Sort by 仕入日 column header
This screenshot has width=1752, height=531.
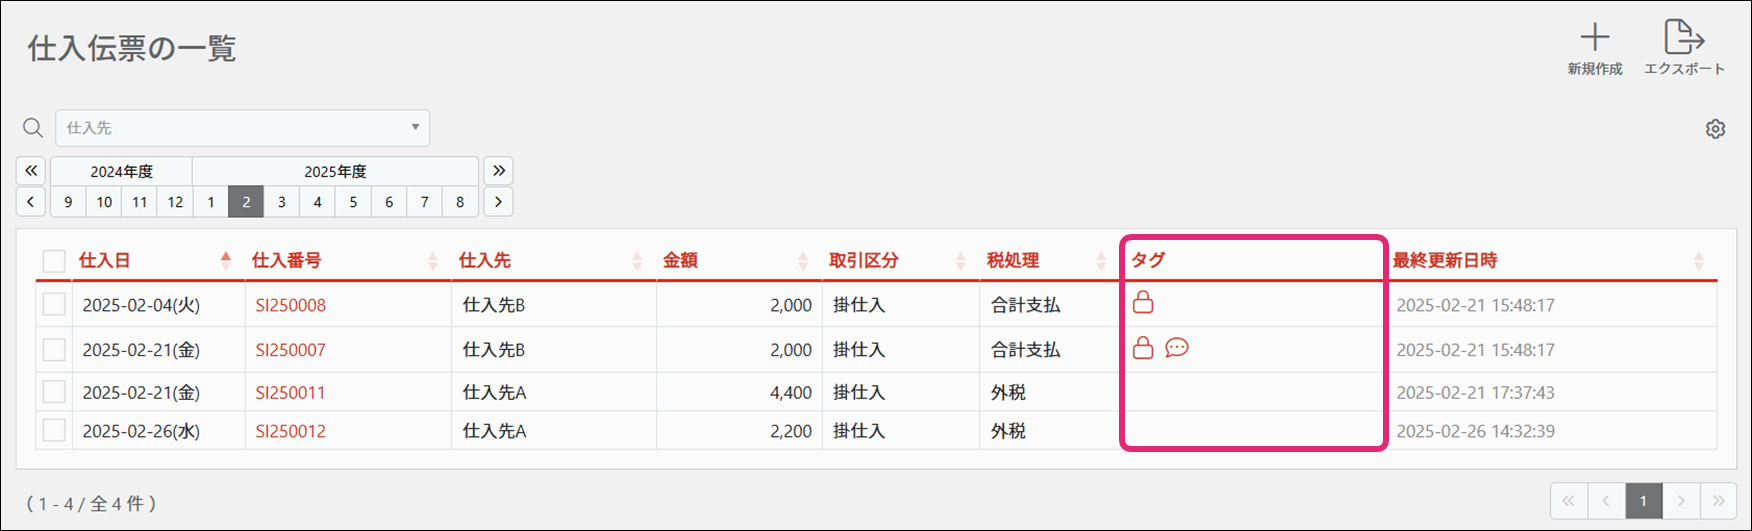tap(105, 261)
